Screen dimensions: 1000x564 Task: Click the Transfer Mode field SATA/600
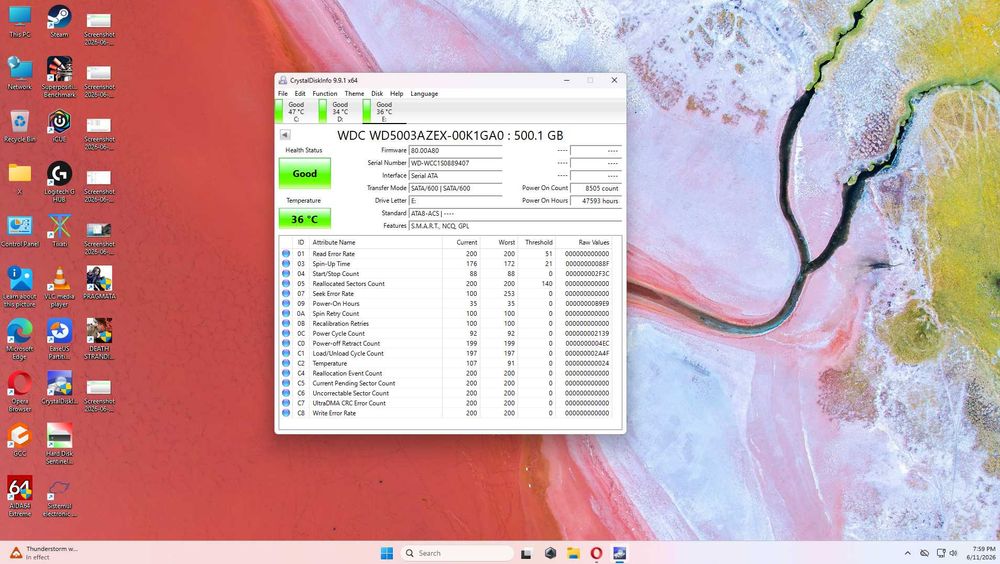(x=455, y=188)
